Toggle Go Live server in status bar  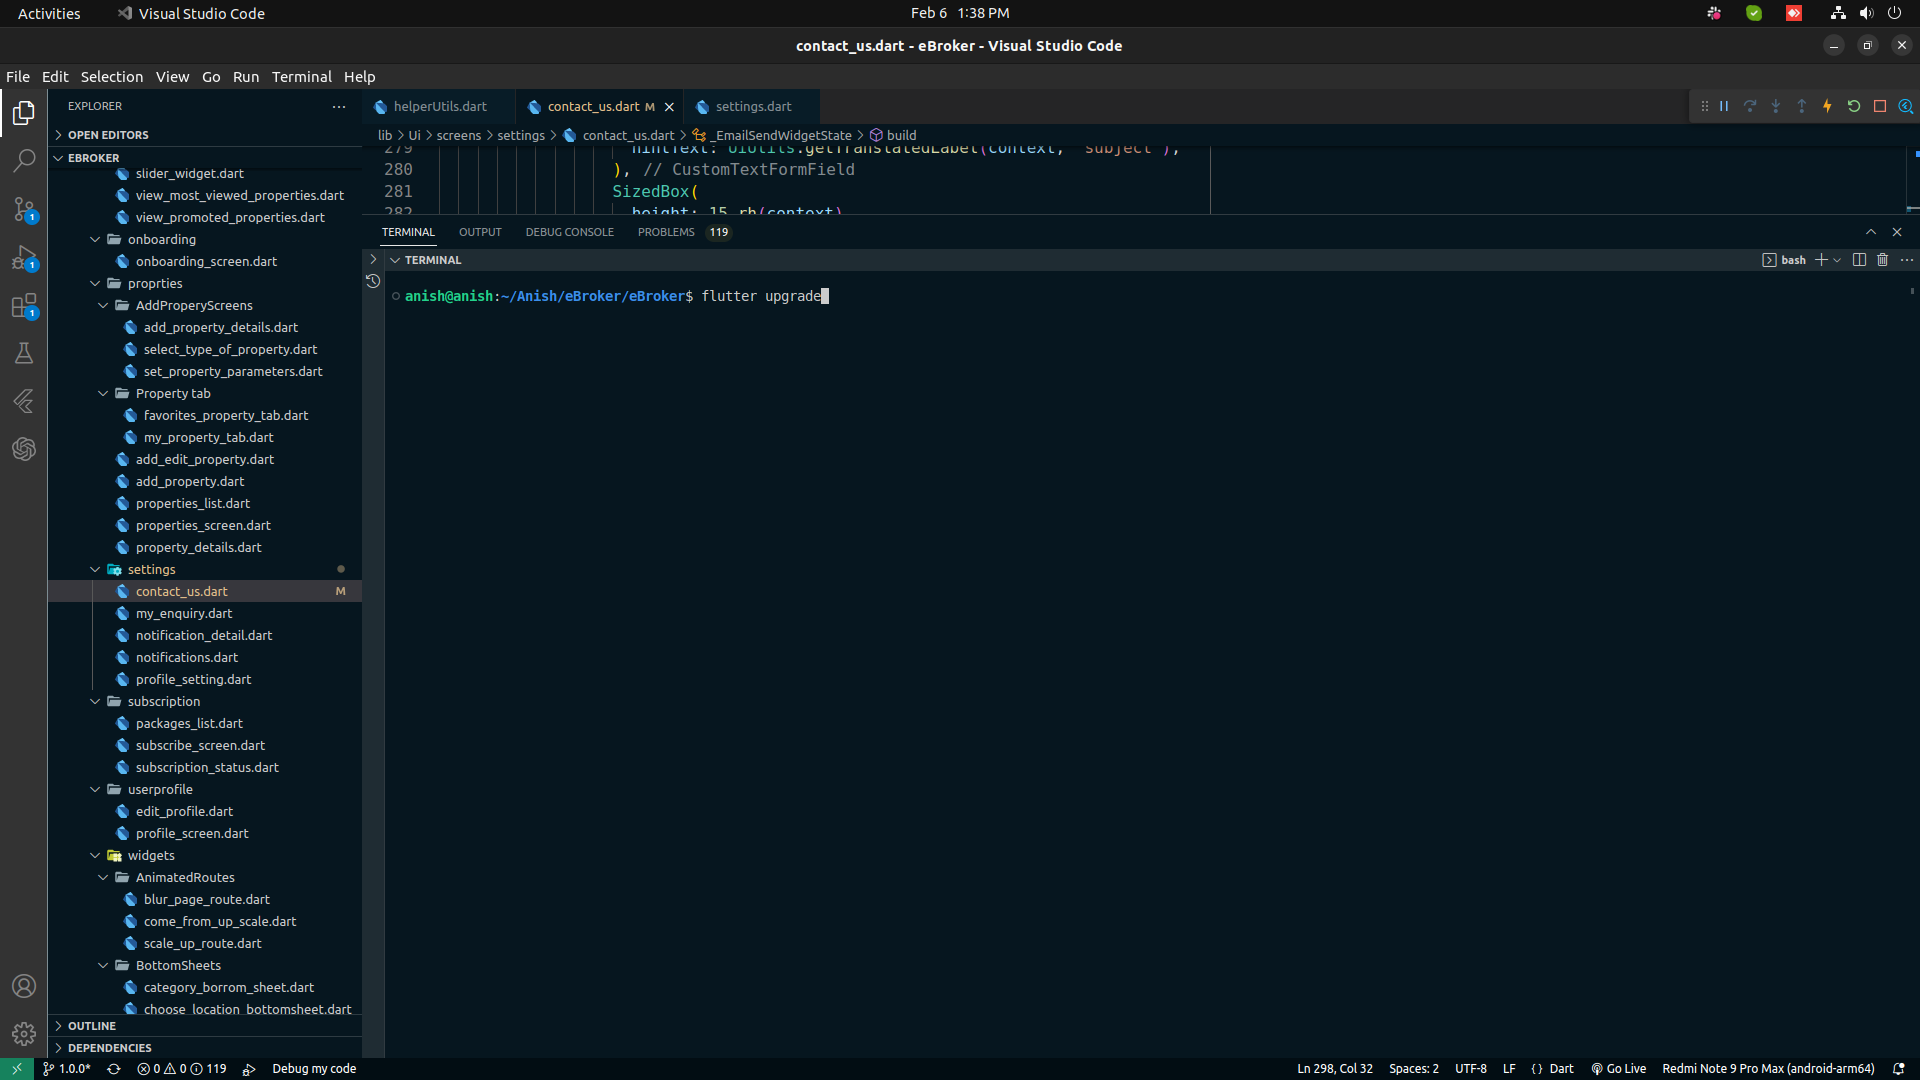(x=1618, y=1069)
